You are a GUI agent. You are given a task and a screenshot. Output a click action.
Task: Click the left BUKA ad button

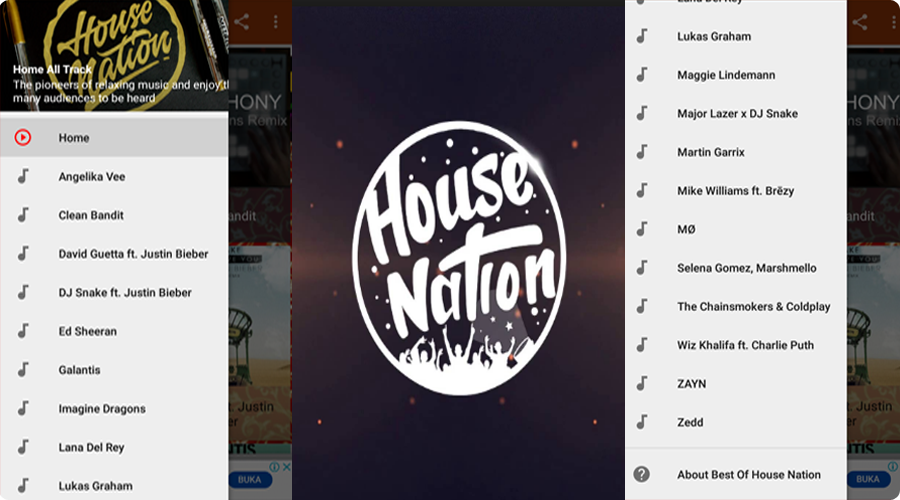point(250,479)
